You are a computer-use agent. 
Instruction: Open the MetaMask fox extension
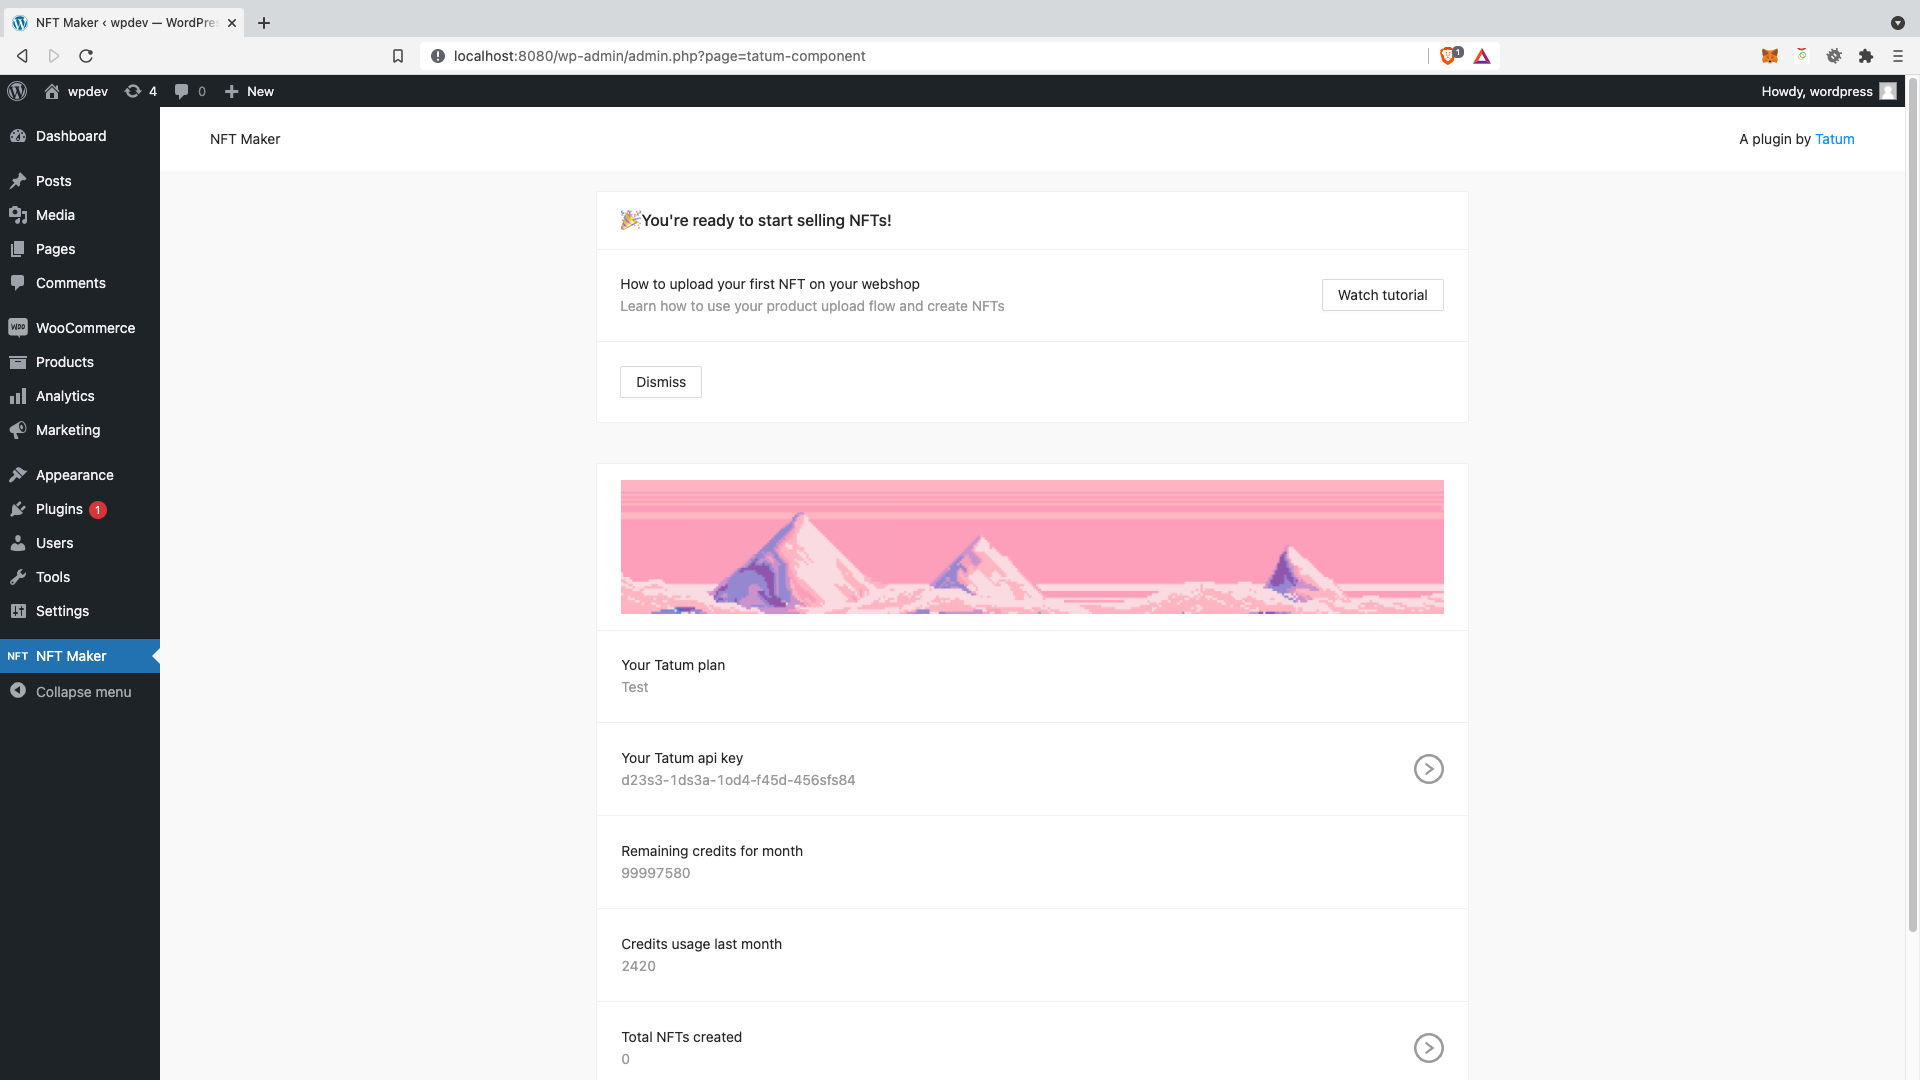(1770, 56)
